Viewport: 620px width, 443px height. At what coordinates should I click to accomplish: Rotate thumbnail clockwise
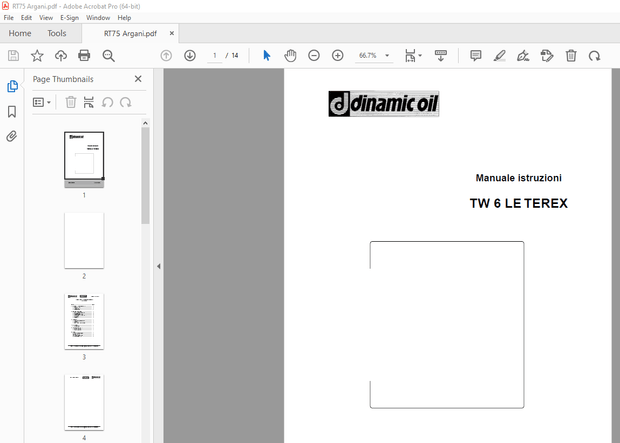coord(126,102)
